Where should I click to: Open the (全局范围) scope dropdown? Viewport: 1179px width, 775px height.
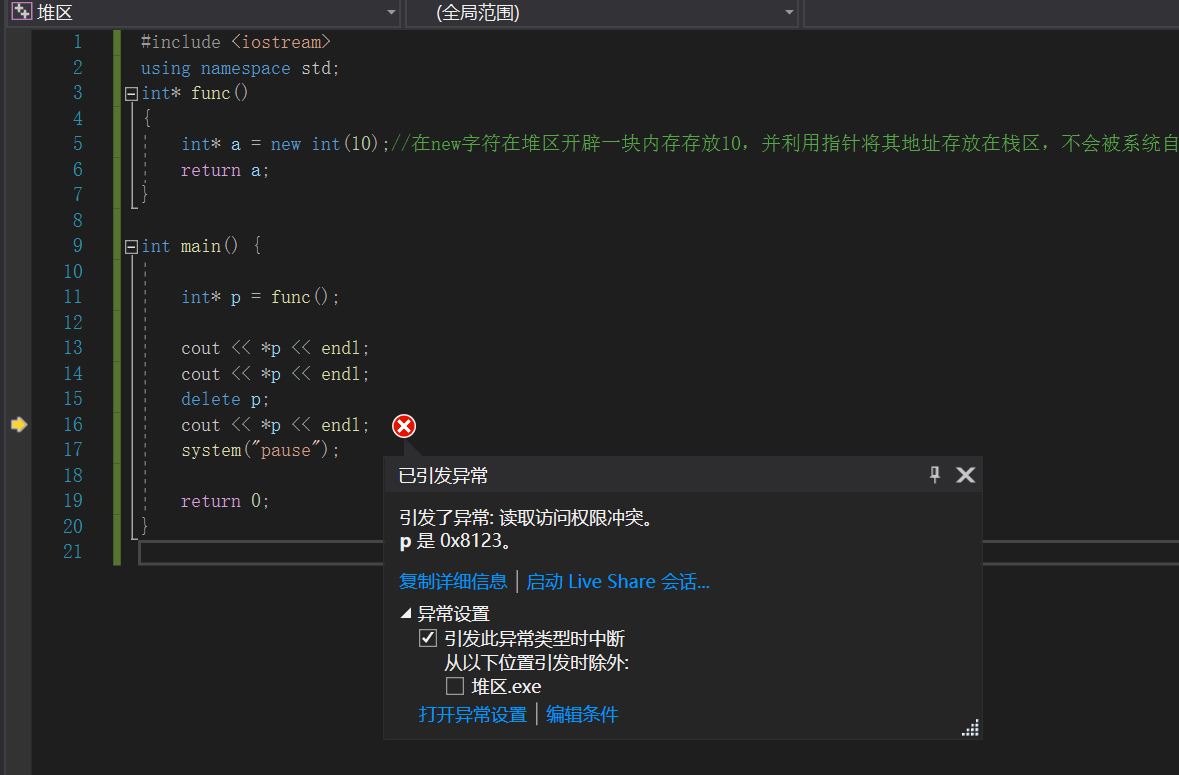coord(789,13)
